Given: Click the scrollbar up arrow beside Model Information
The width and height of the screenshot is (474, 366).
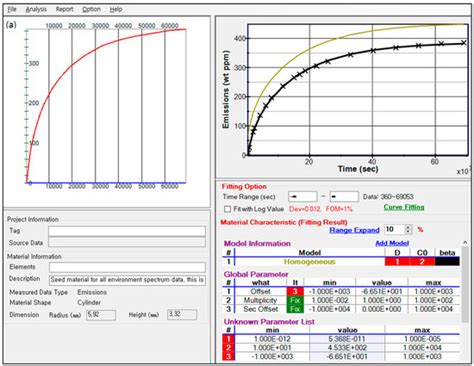Looking at the screenshot, I should 465,243.
